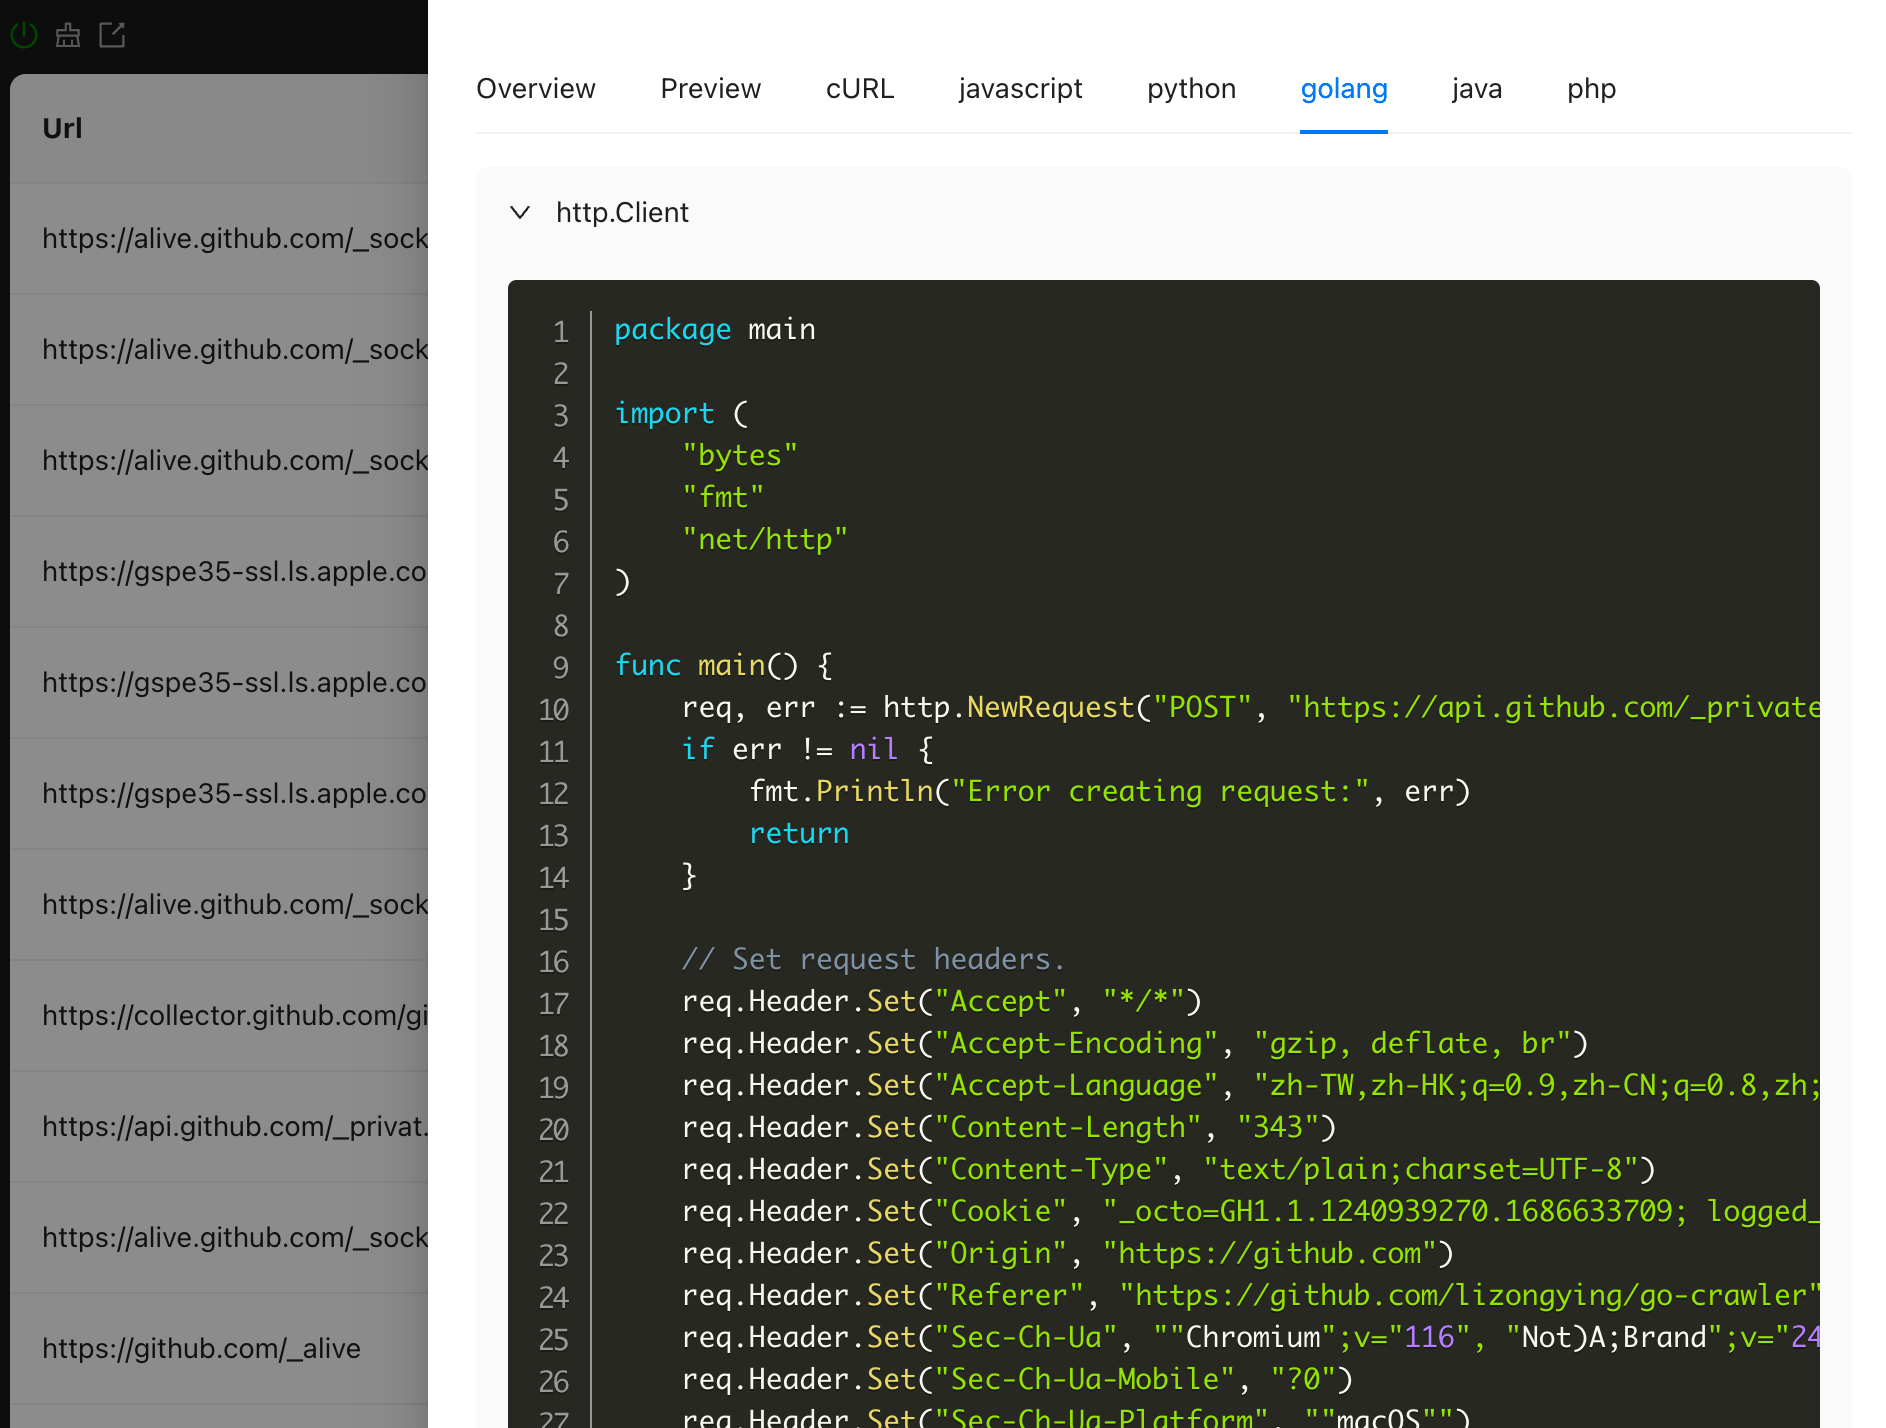Click line number 10 in gutter

(554, 710)
